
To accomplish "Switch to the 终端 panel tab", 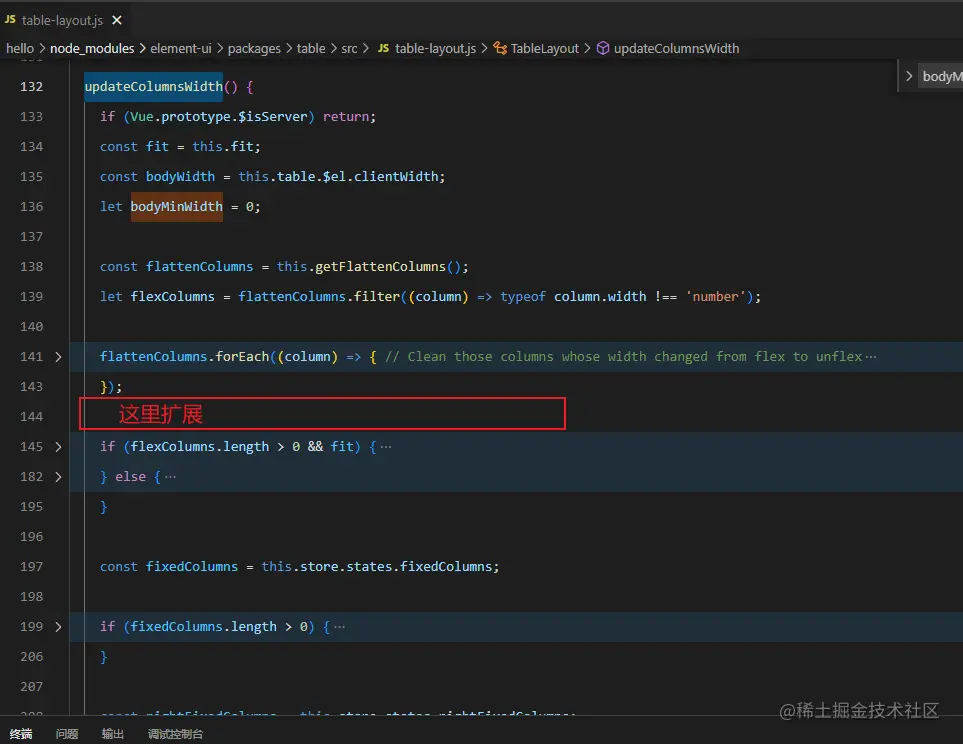I will (x=21, y=734).
